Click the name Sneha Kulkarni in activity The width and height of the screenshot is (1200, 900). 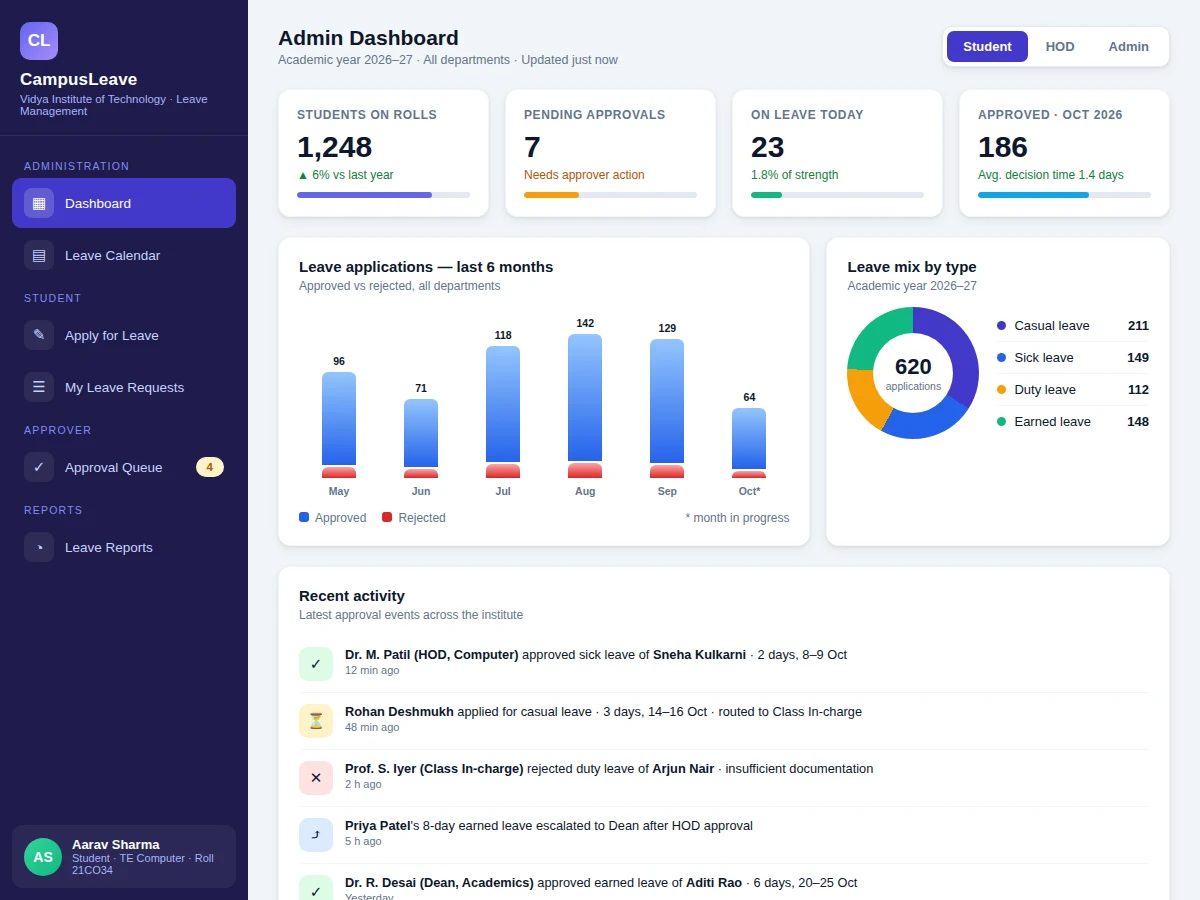699,655
